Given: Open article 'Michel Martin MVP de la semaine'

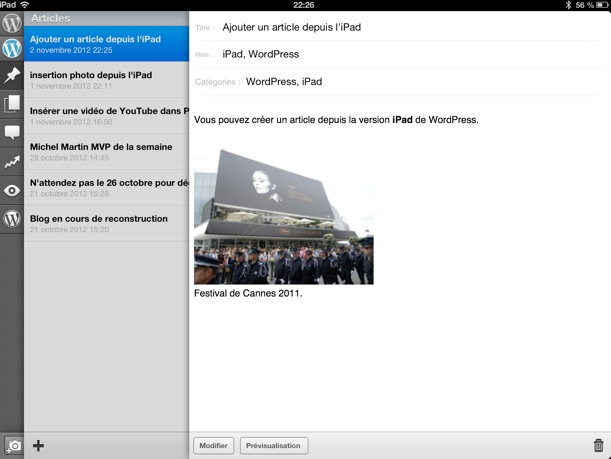Looking at the screenshot, I should (x=106, y=152).
